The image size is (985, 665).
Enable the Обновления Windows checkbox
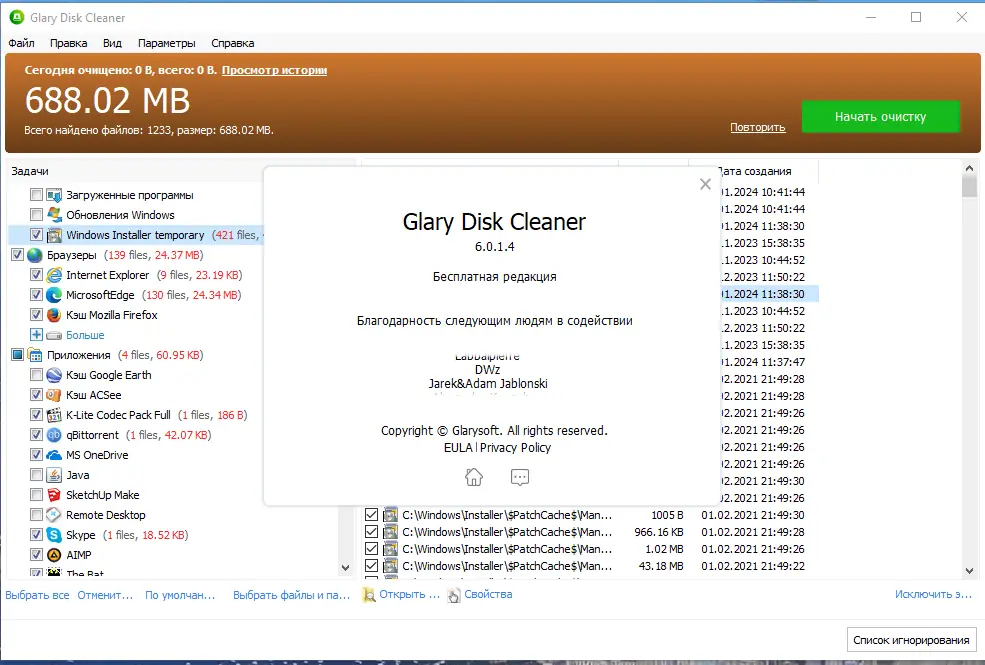pos(36,215)
